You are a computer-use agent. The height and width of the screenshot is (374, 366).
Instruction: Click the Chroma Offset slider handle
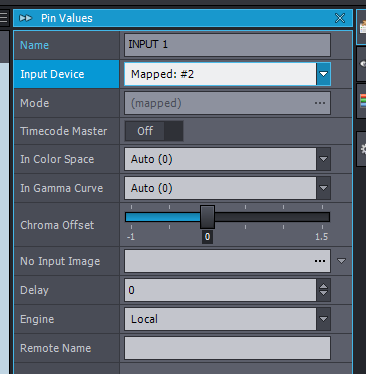(x=207, y=217)
